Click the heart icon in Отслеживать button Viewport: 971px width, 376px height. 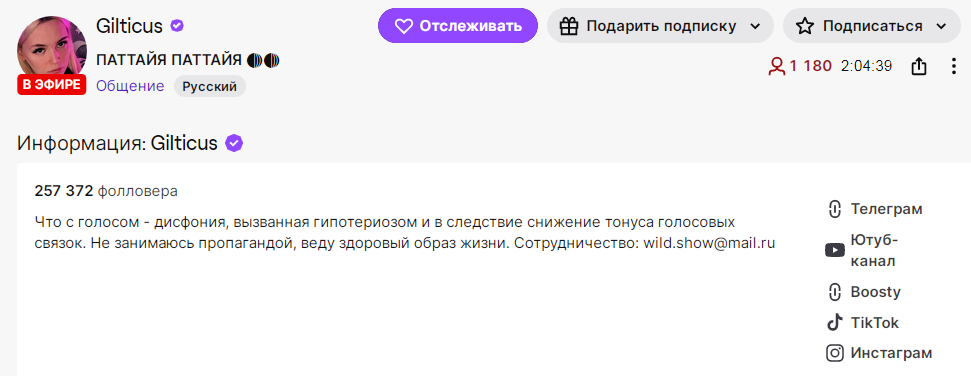(x=404, y=26)
